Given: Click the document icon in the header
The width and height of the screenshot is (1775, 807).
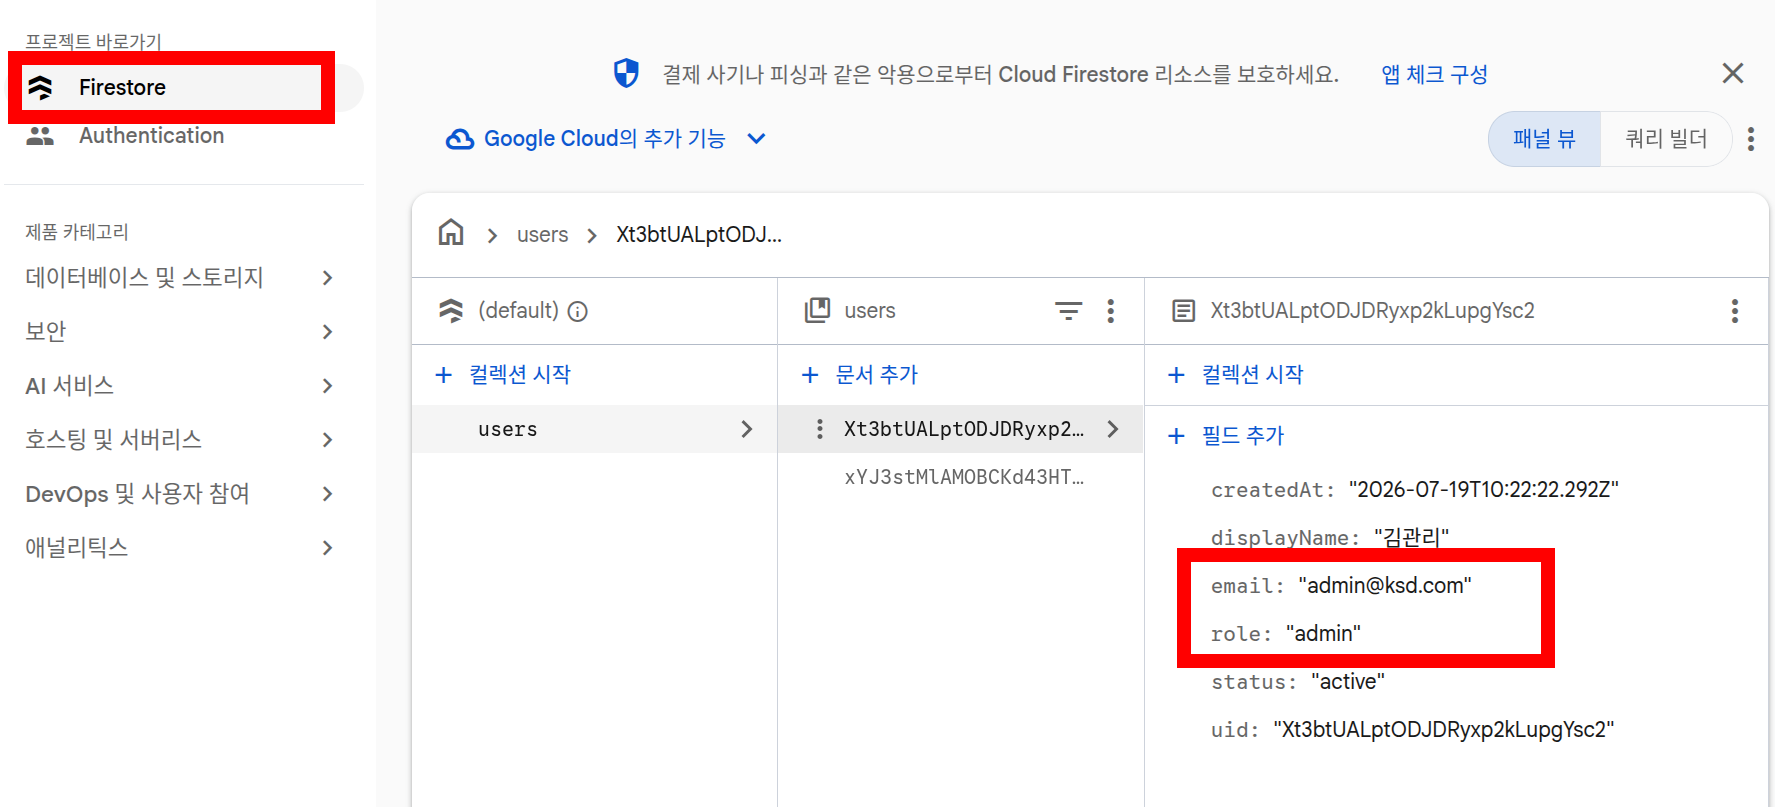Looking at the screenshot, I should pyautogui.click(x=1183, y=311).
